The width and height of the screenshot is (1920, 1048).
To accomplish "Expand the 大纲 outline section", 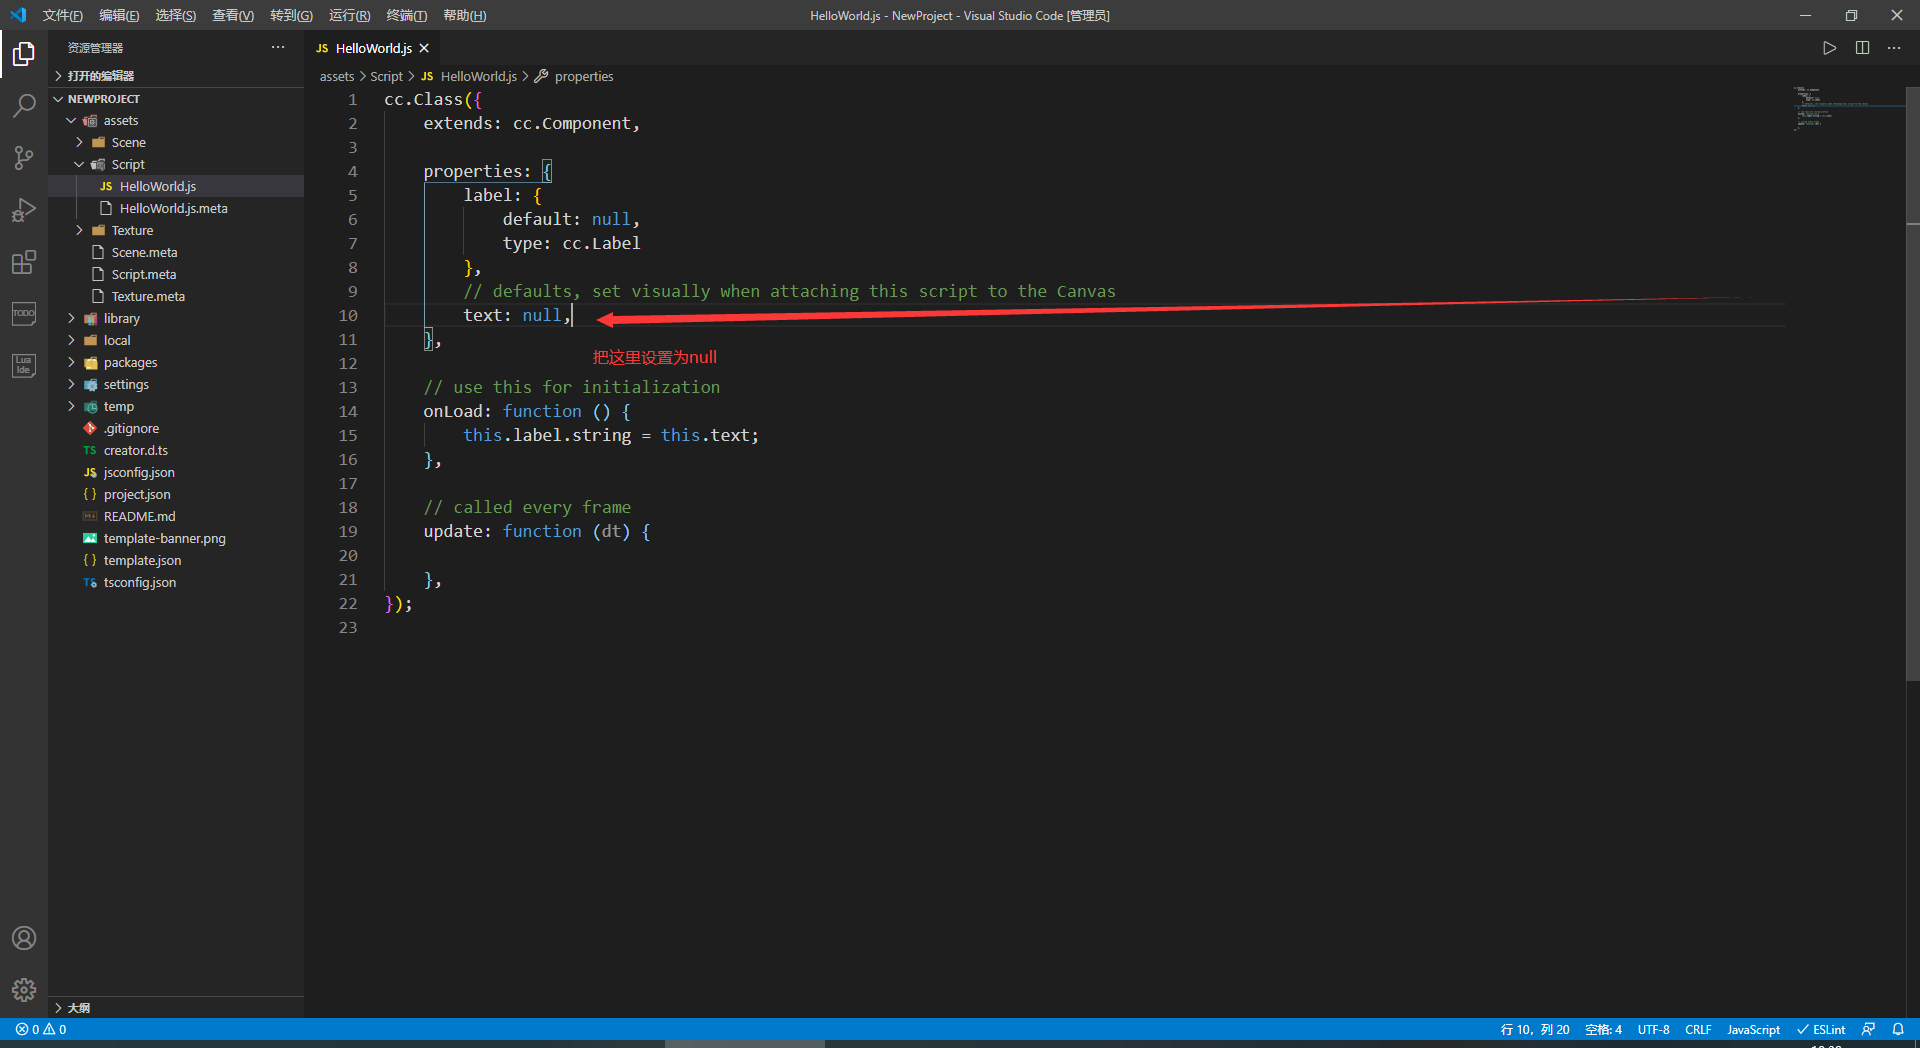I will pos(176,1008).
